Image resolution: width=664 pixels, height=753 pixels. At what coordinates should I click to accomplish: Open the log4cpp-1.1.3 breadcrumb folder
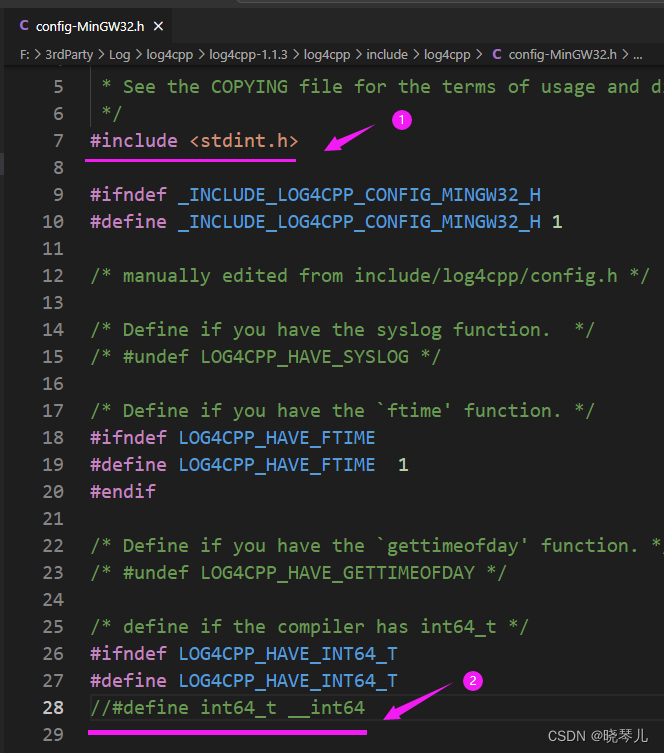(248, 55)
